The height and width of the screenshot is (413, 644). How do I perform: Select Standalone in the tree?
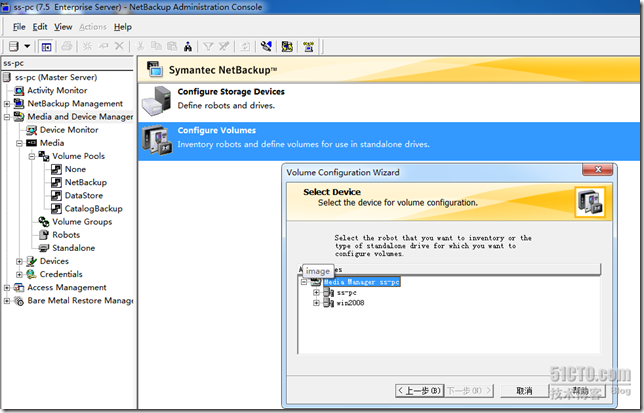74,248
